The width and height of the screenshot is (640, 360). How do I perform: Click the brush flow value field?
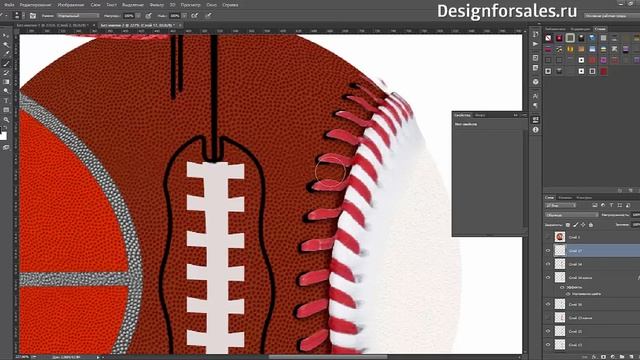point(175,16)
